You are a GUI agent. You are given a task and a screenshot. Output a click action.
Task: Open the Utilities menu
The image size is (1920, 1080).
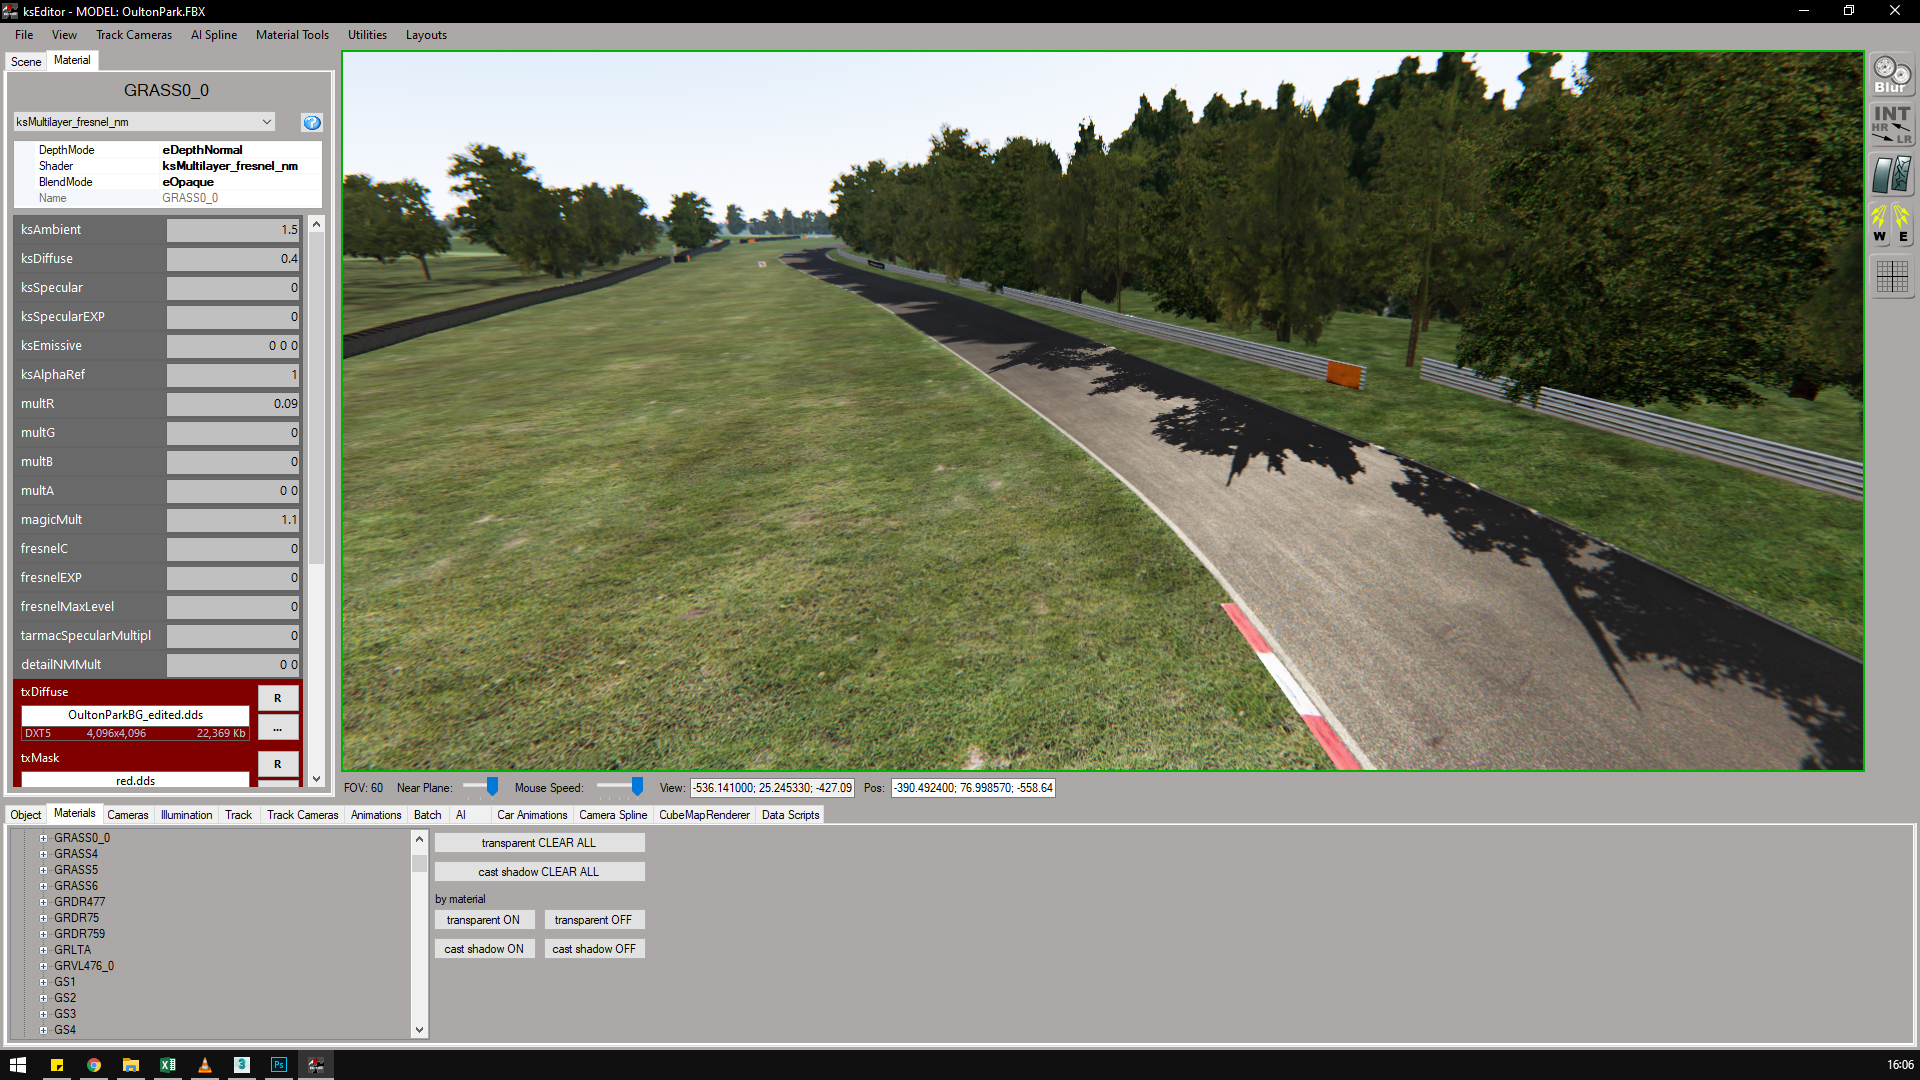[367, 35]
